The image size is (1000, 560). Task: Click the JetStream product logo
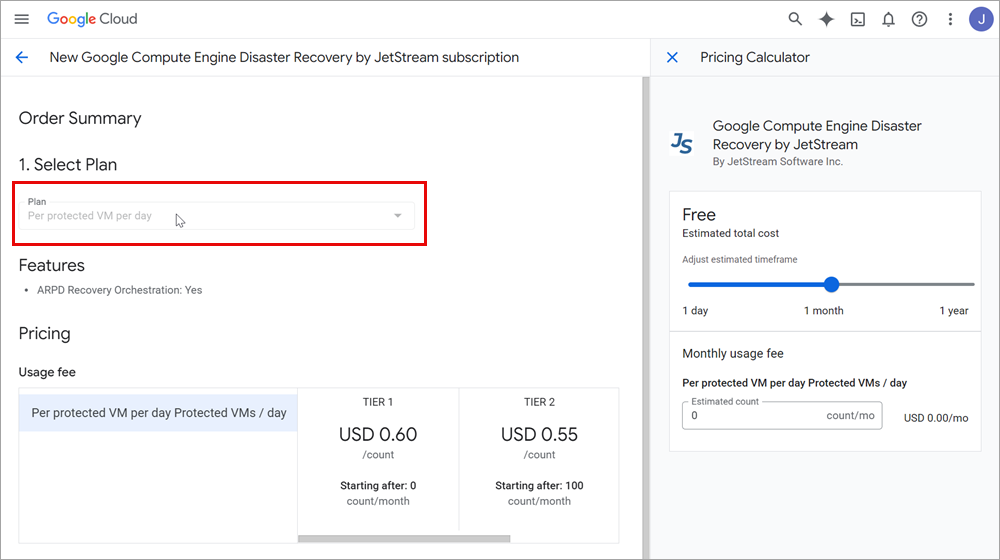(682, 143)
